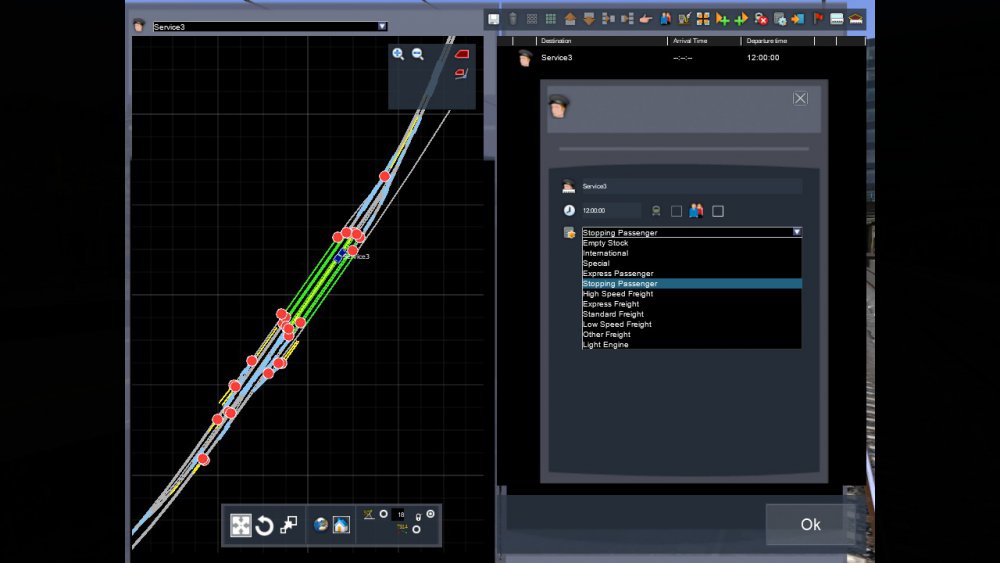Tick the checkbox beside the passengers icon

[x=718, y=211]
